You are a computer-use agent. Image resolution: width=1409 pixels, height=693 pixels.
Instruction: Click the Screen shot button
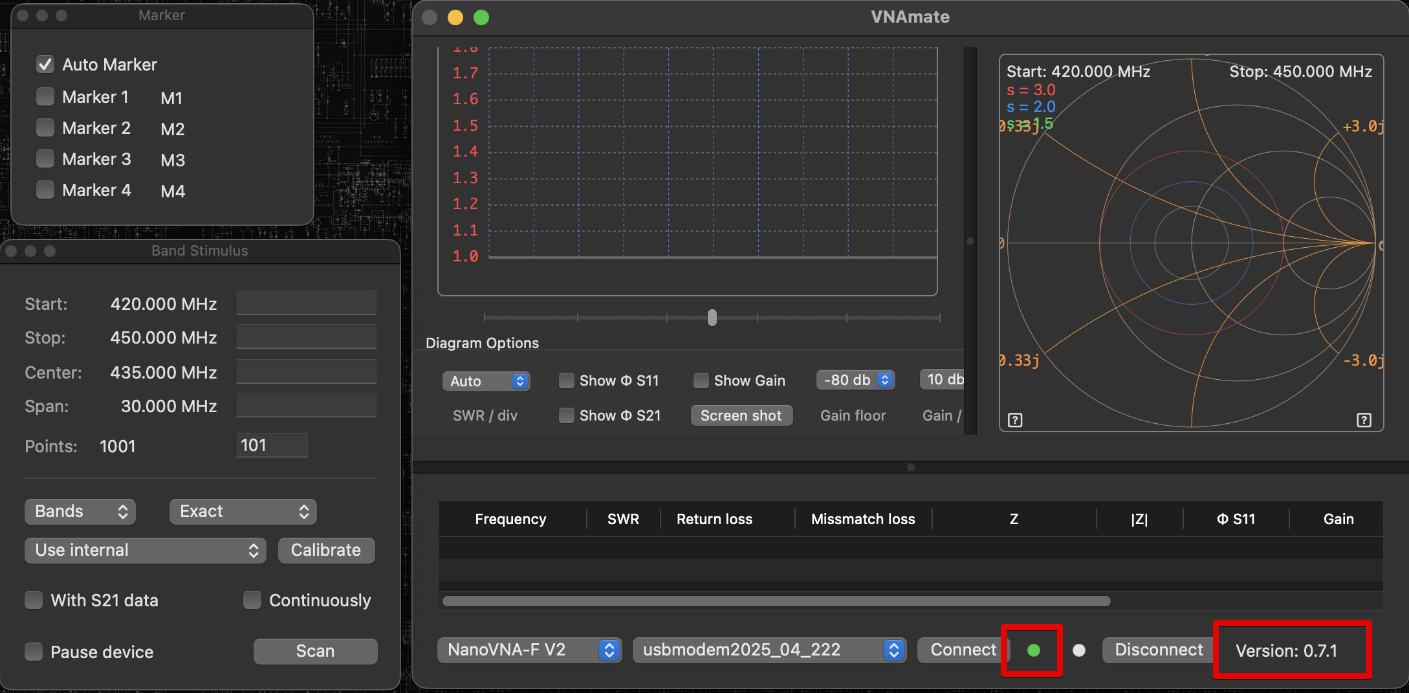pyautogui.click(x=741, y=415)
